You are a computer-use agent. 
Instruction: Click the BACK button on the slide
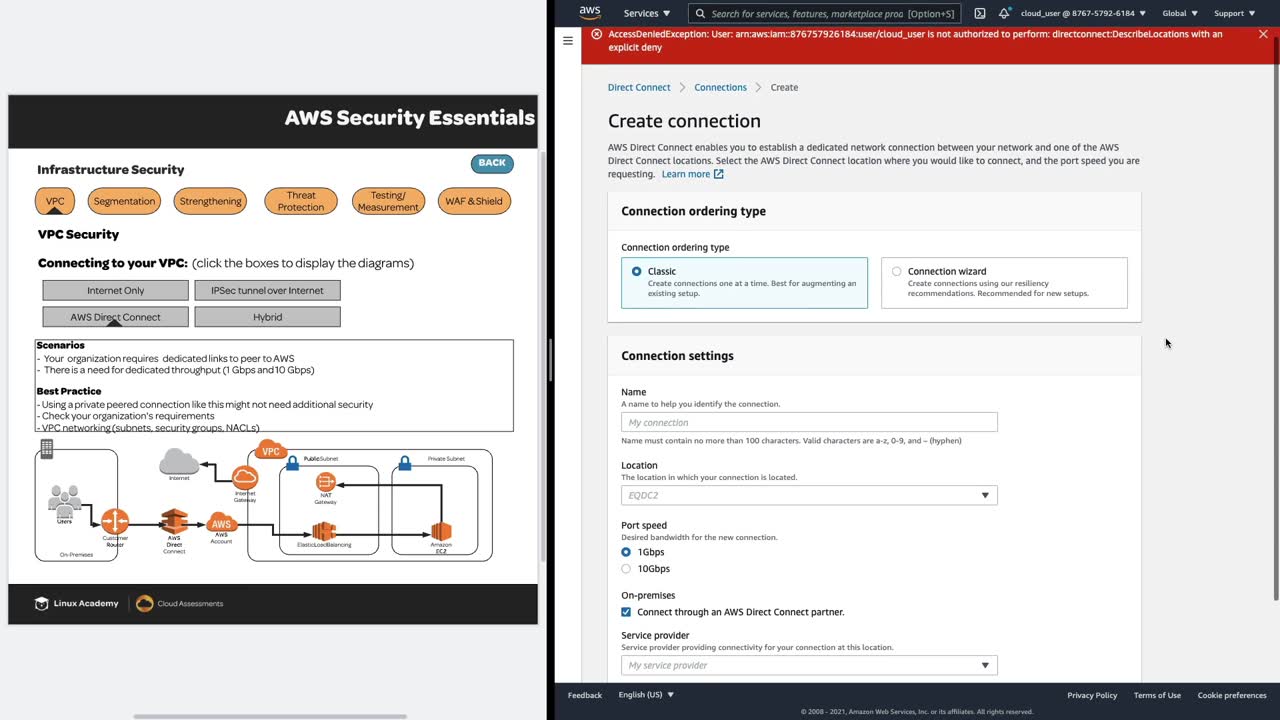[492, 163]
